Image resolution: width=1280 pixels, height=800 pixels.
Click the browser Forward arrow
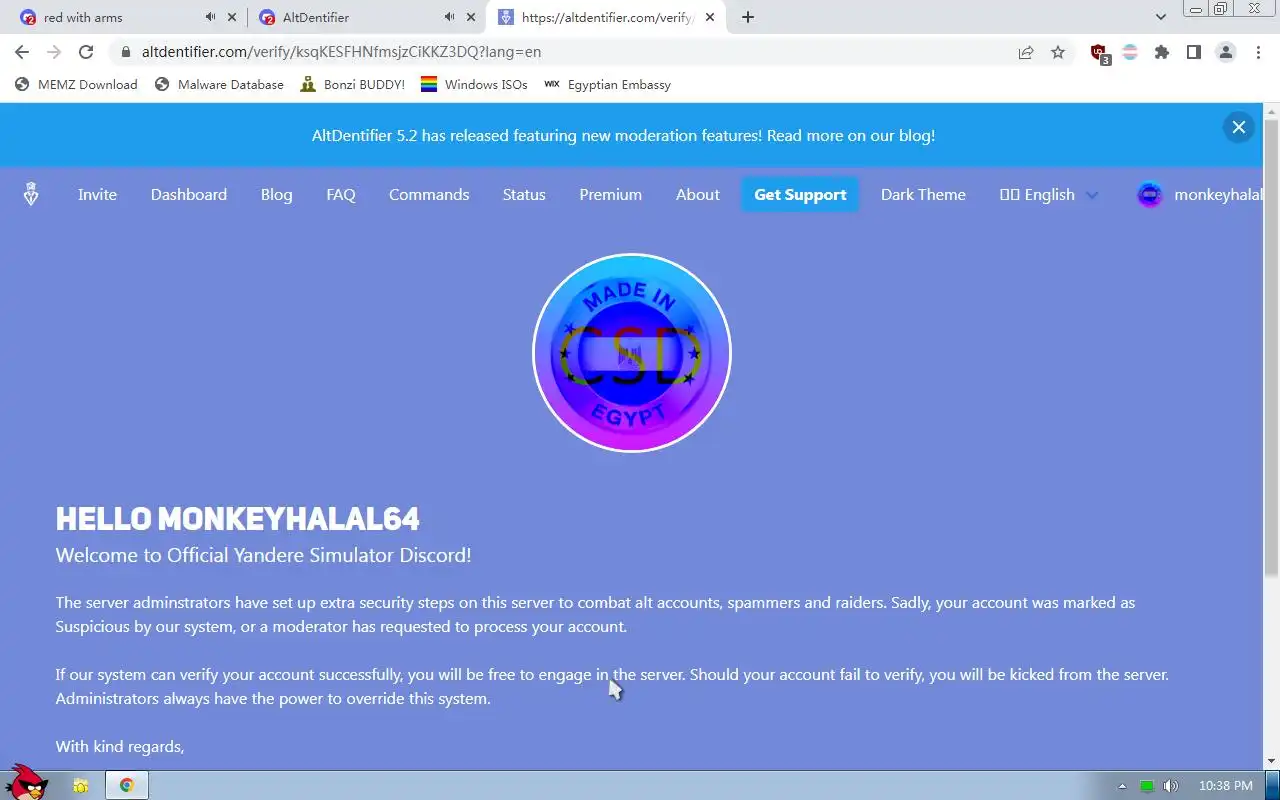click(x=54, y=52)
